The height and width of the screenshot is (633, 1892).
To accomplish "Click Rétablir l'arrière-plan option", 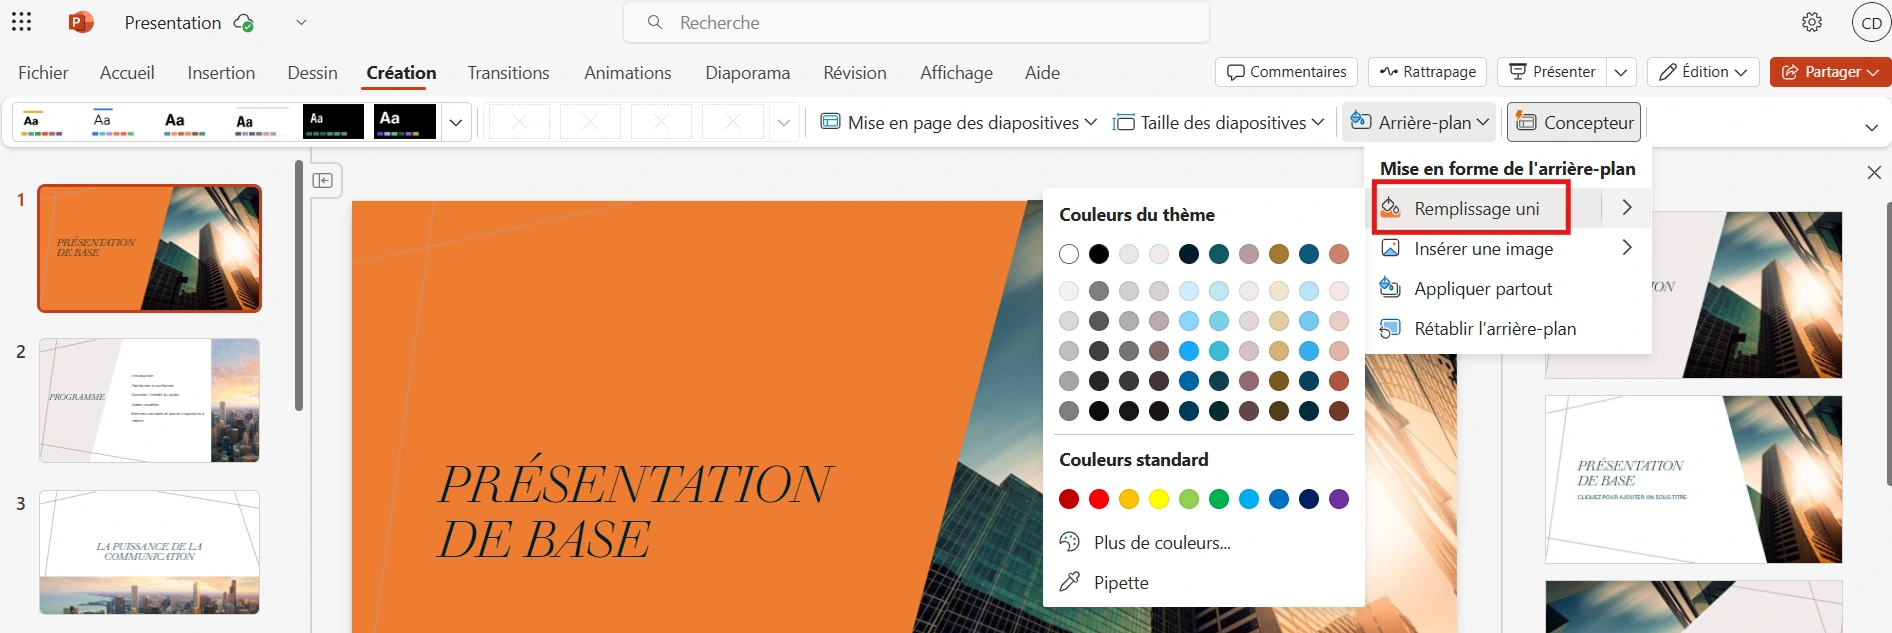I will coord(1494,329).
